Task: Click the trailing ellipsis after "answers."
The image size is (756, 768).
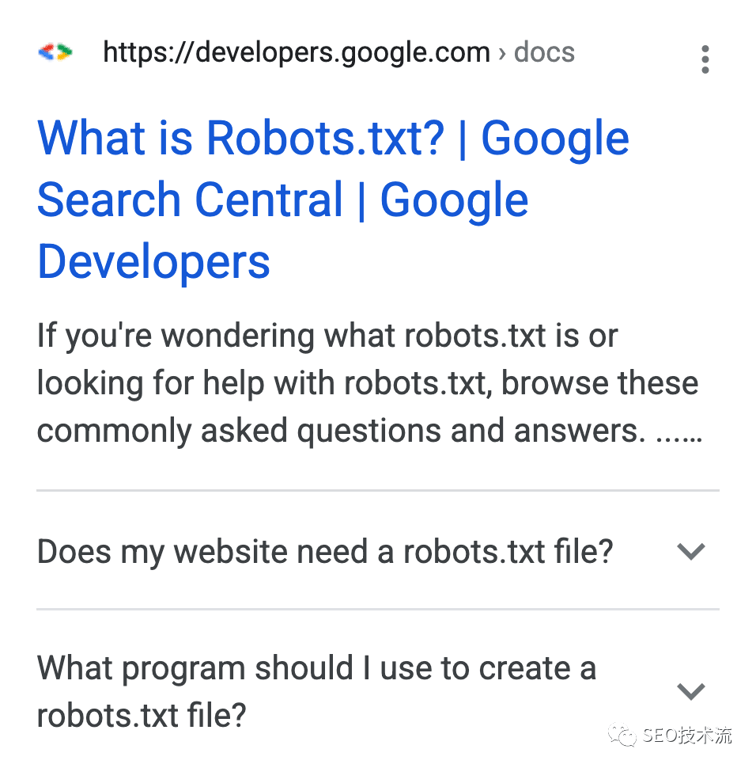Action: coord(679,438)
